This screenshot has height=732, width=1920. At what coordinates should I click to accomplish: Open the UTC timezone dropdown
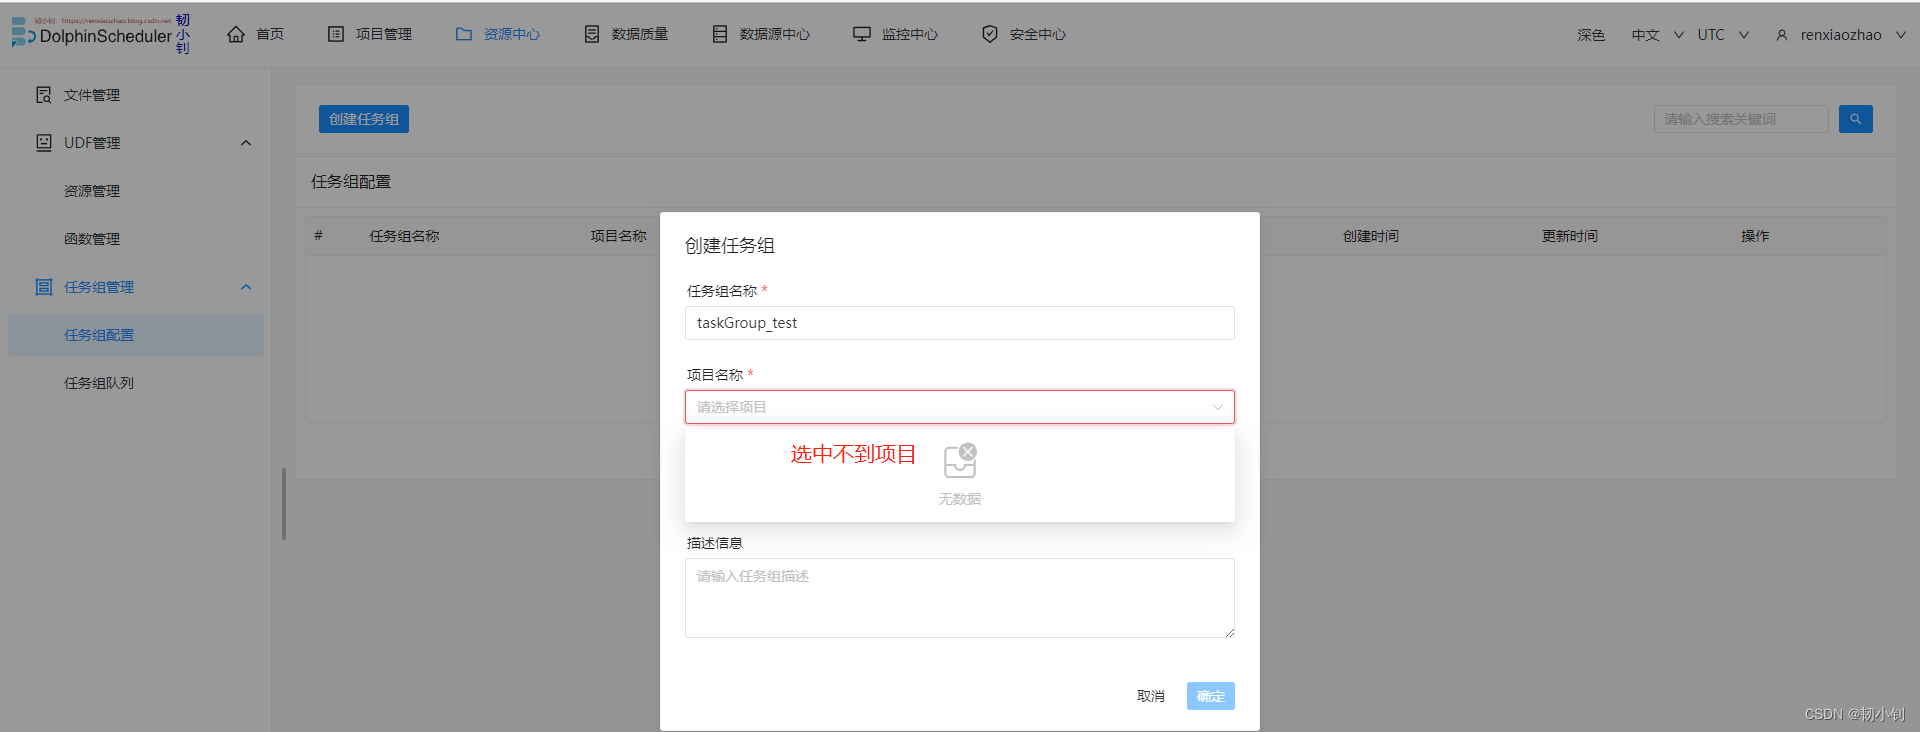(1723, 35)
